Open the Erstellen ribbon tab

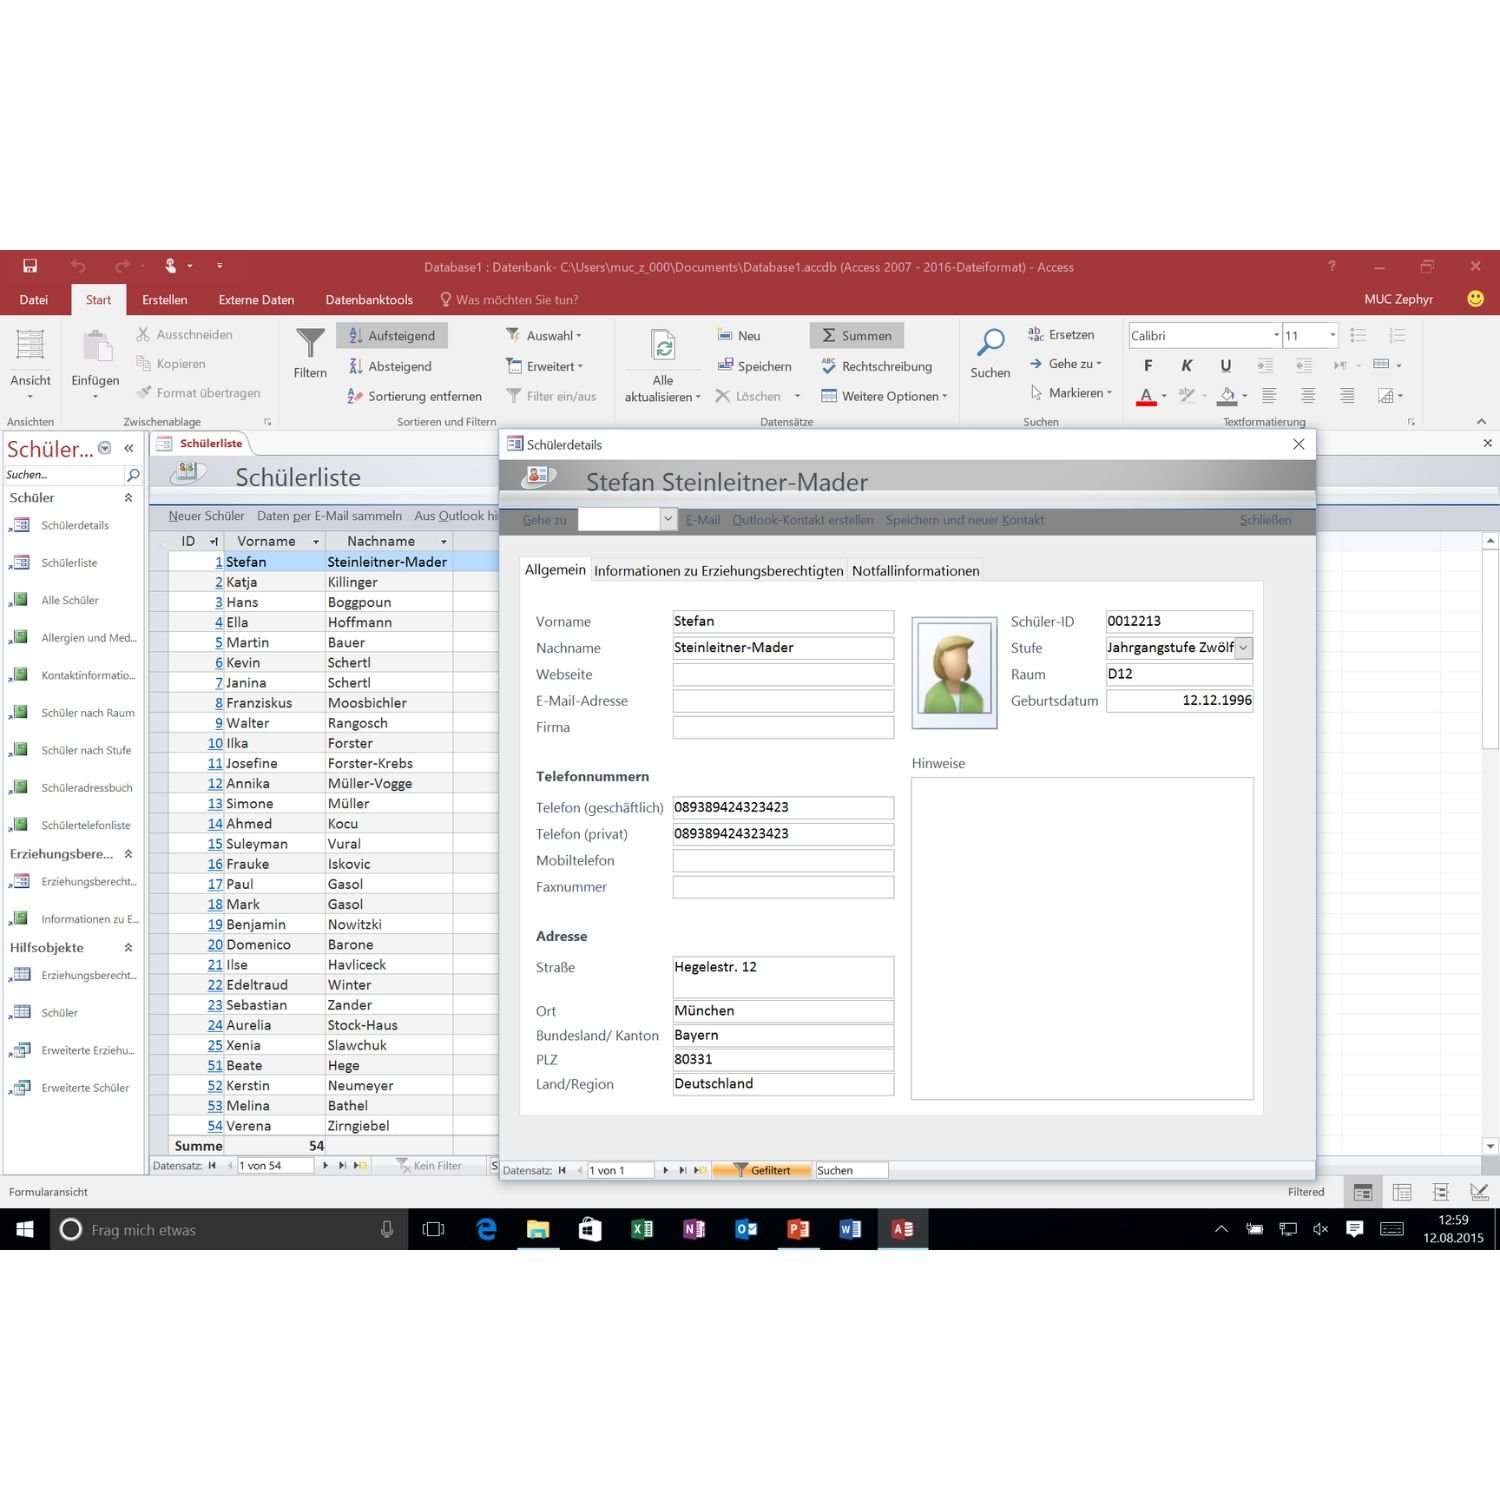[x=164, y=299]
